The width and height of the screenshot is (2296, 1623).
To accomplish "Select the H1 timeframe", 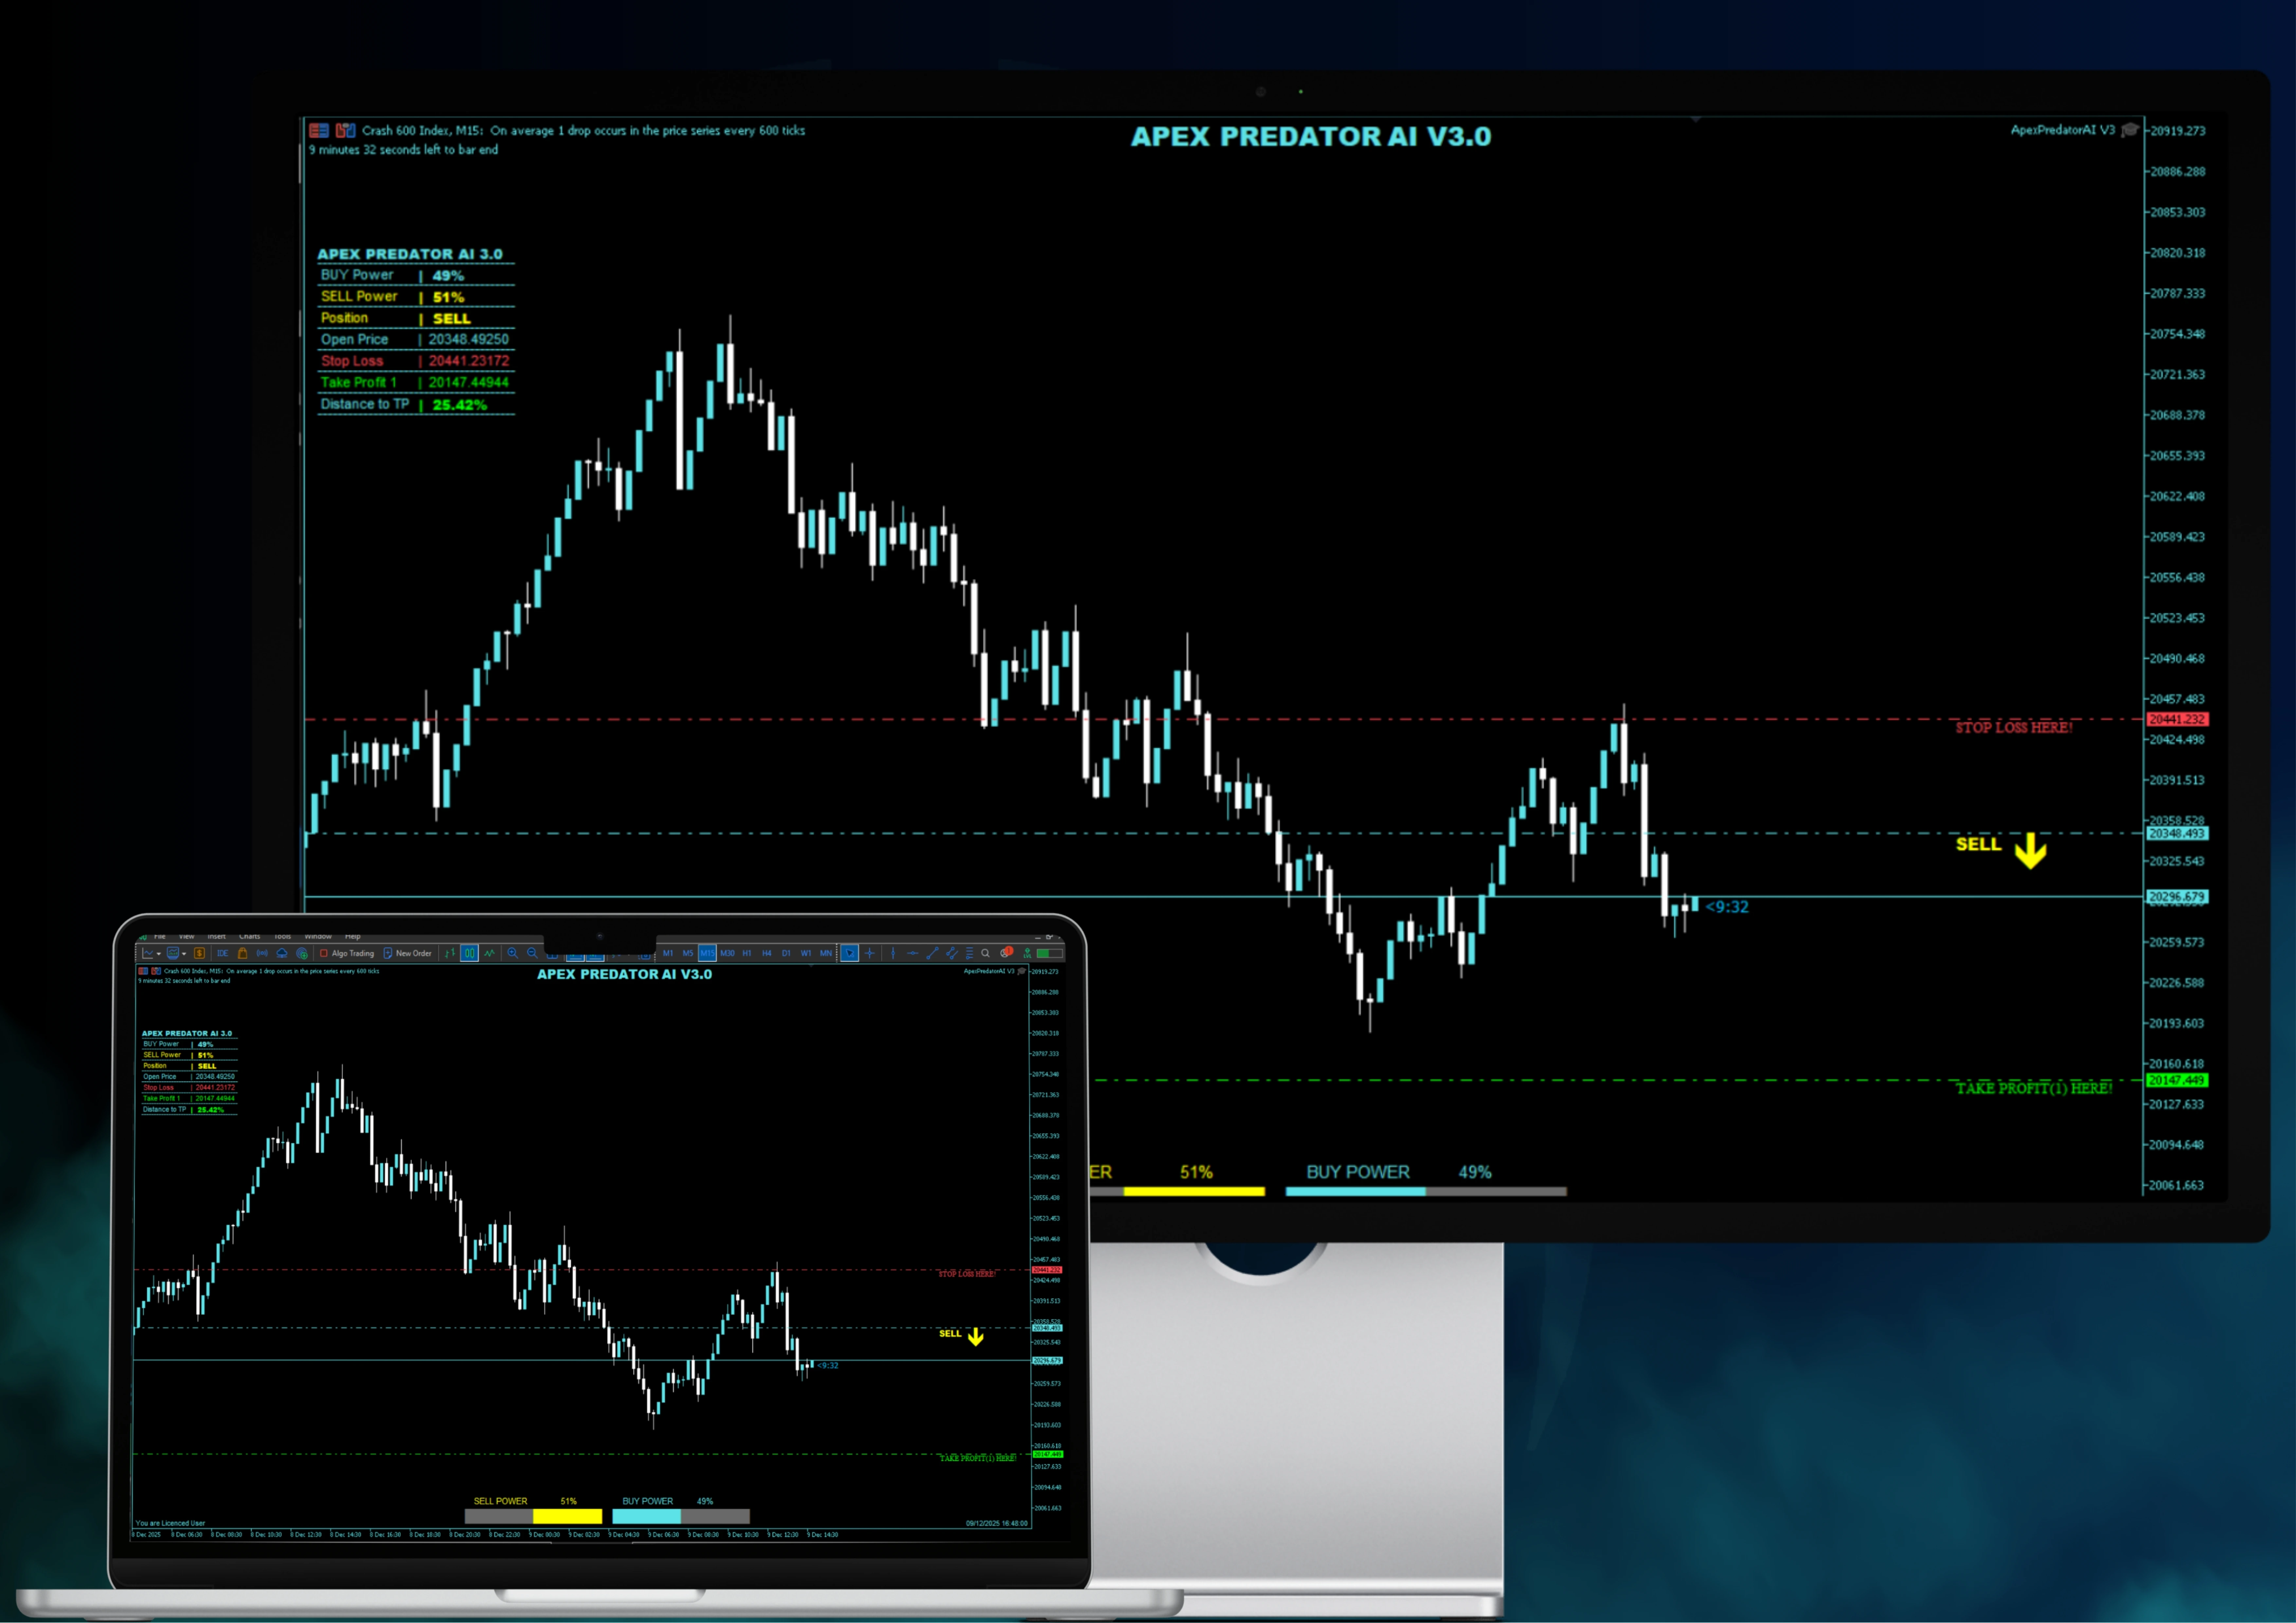I will point(747,953).
